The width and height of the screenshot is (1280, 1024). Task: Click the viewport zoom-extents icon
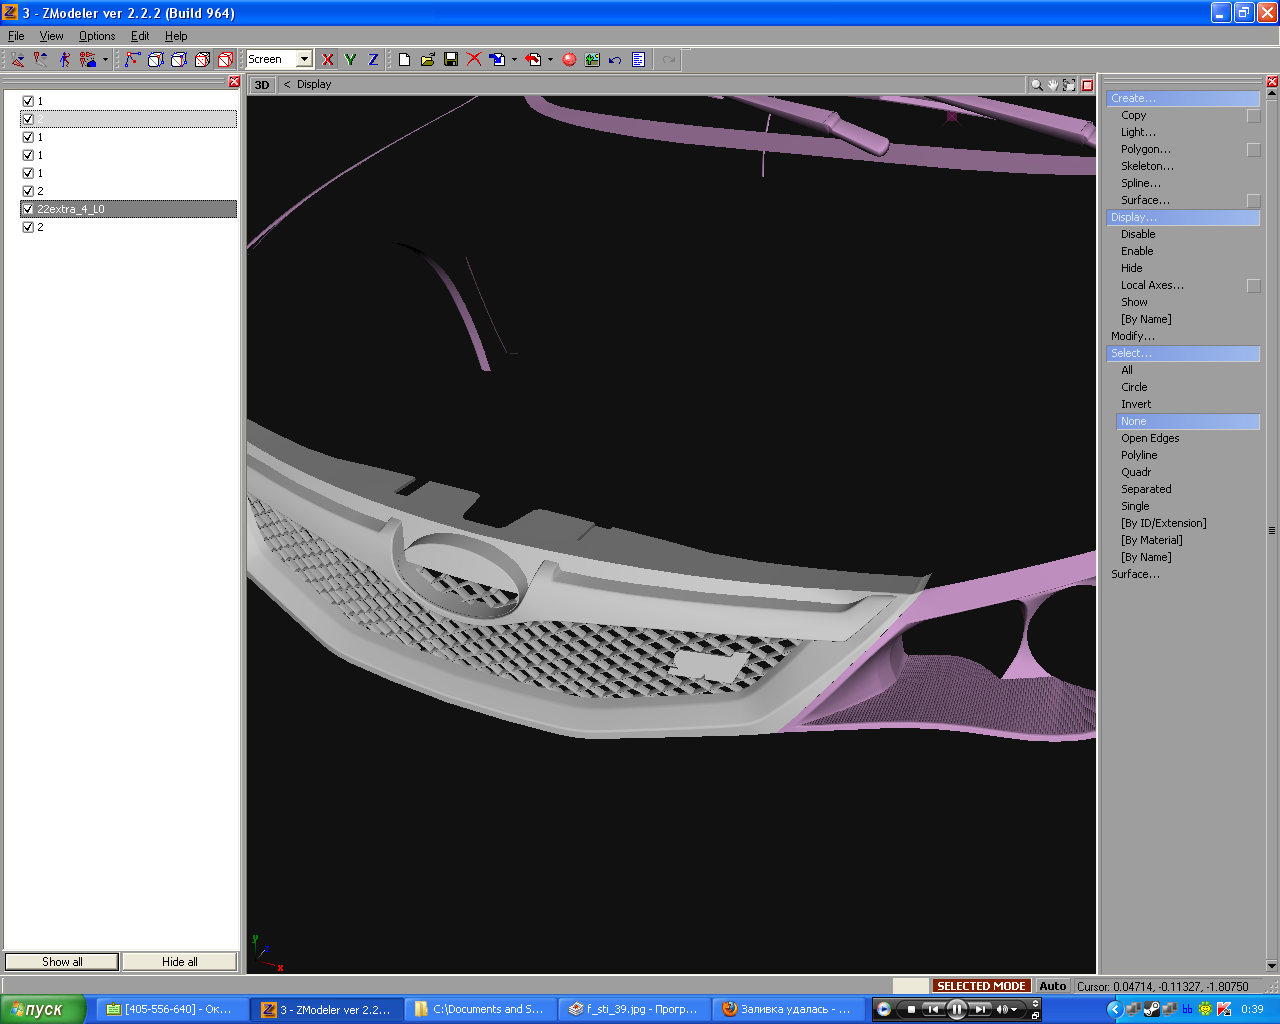(x=1069, y=85)
